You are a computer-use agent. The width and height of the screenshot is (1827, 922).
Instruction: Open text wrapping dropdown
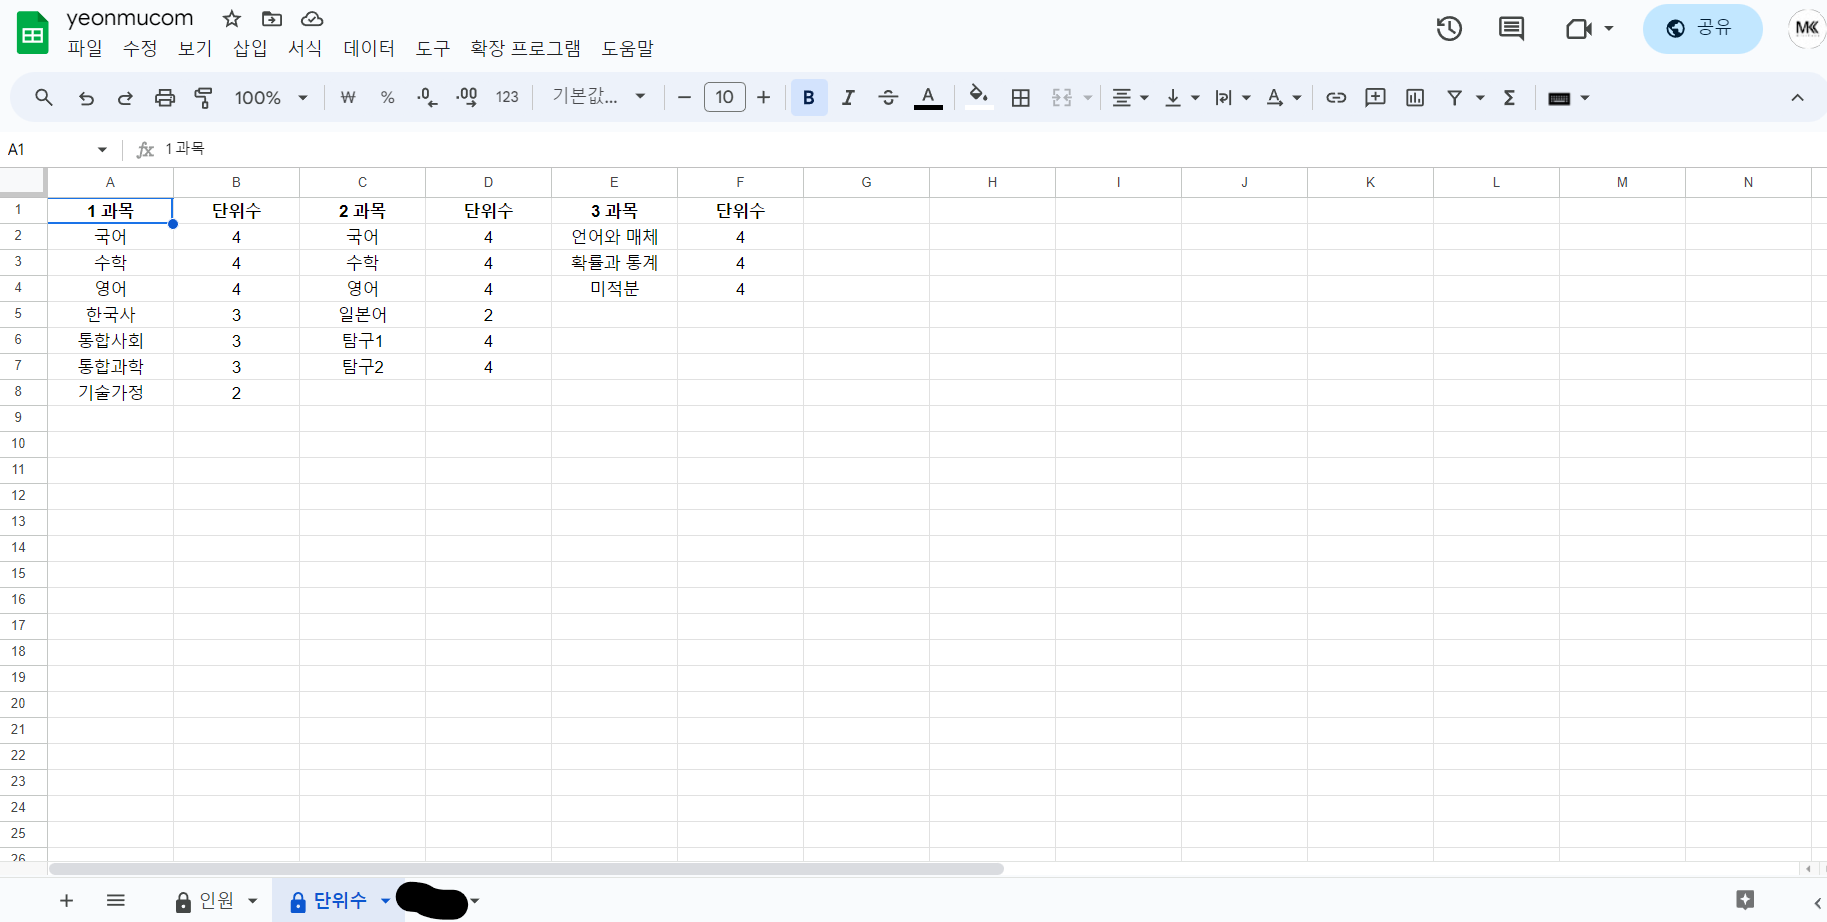click(1233, 97)
